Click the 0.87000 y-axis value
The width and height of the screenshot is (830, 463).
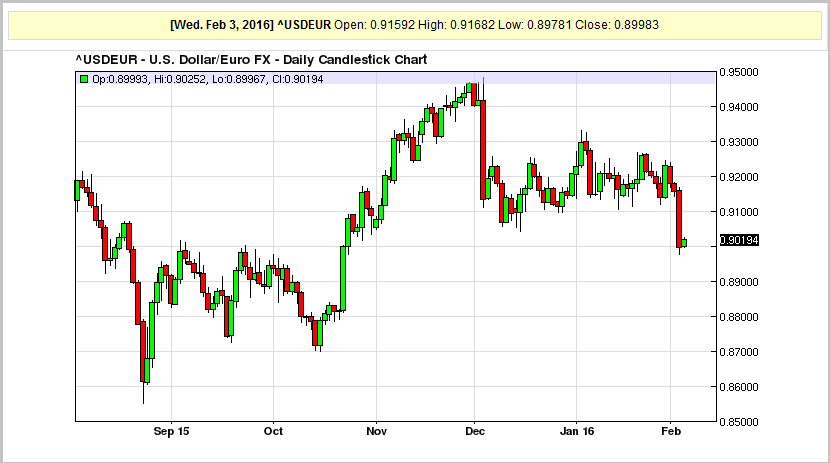(x=739, y=352)
